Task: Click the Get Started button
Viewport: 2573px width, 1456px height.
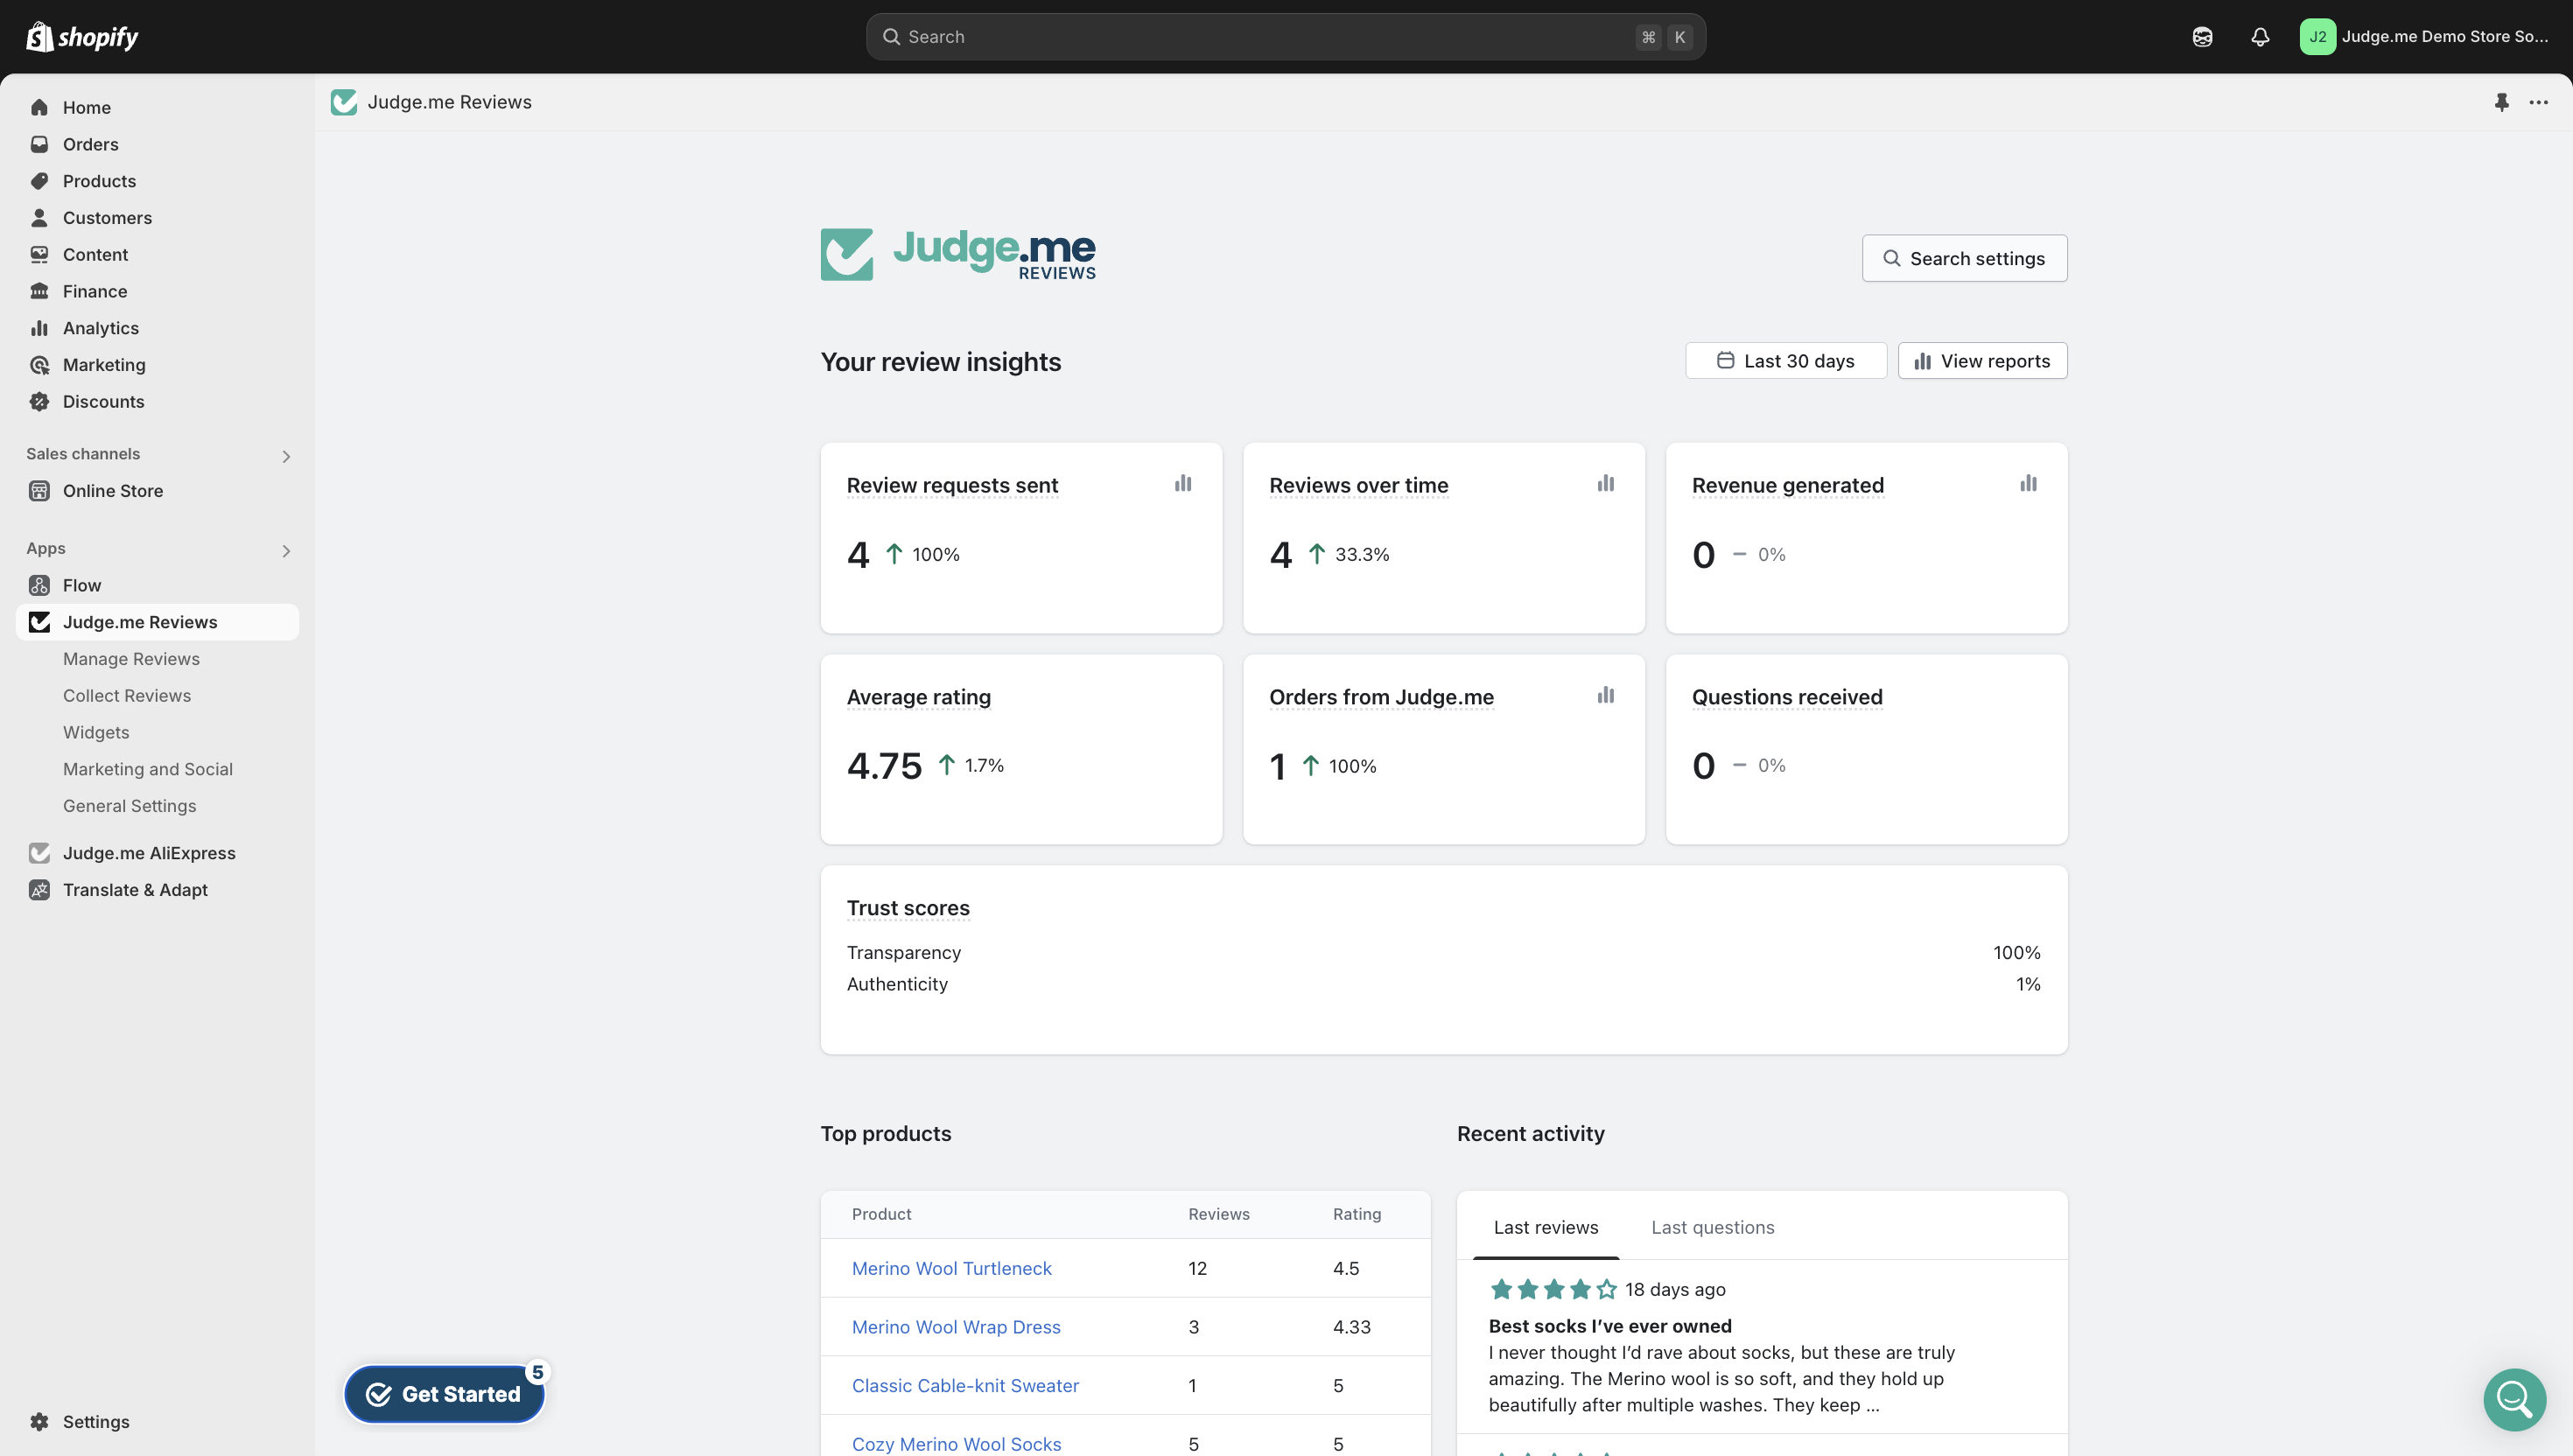Action: [444, 1394]
